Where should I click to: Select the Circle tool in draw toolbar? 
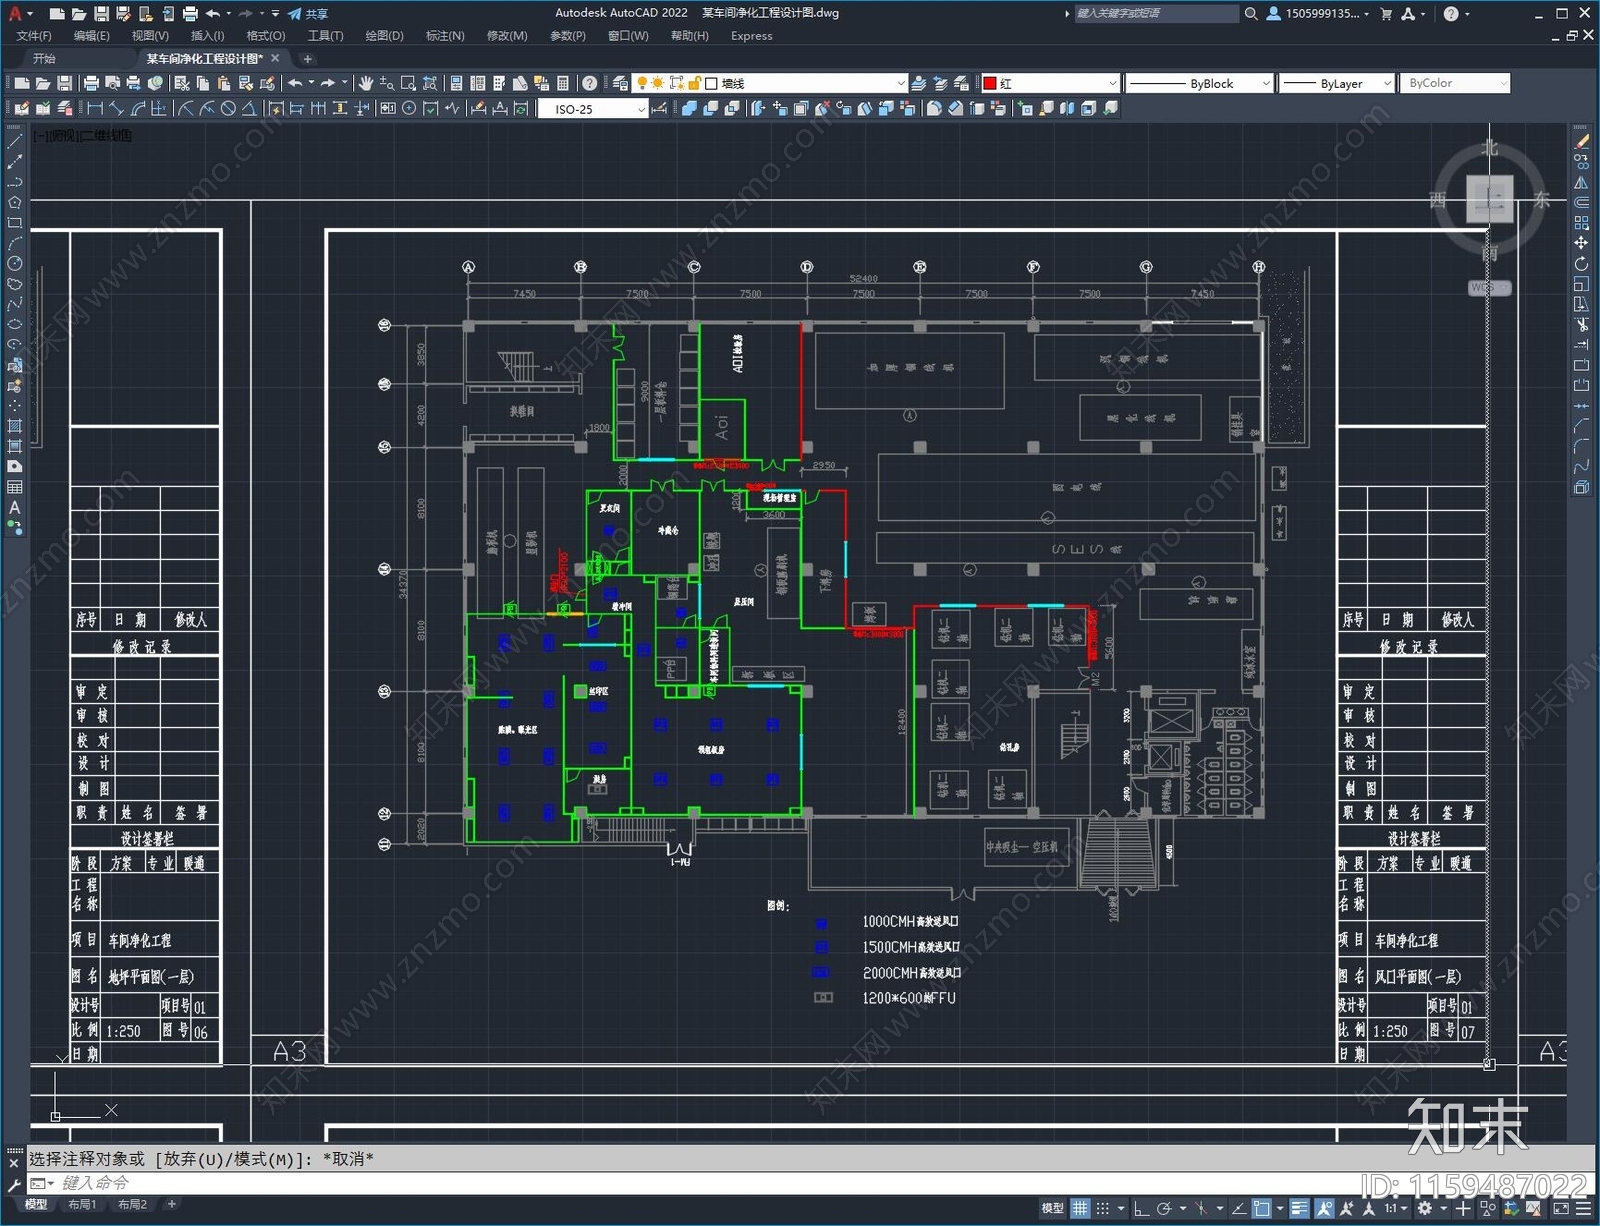click(x=14, y=263)
